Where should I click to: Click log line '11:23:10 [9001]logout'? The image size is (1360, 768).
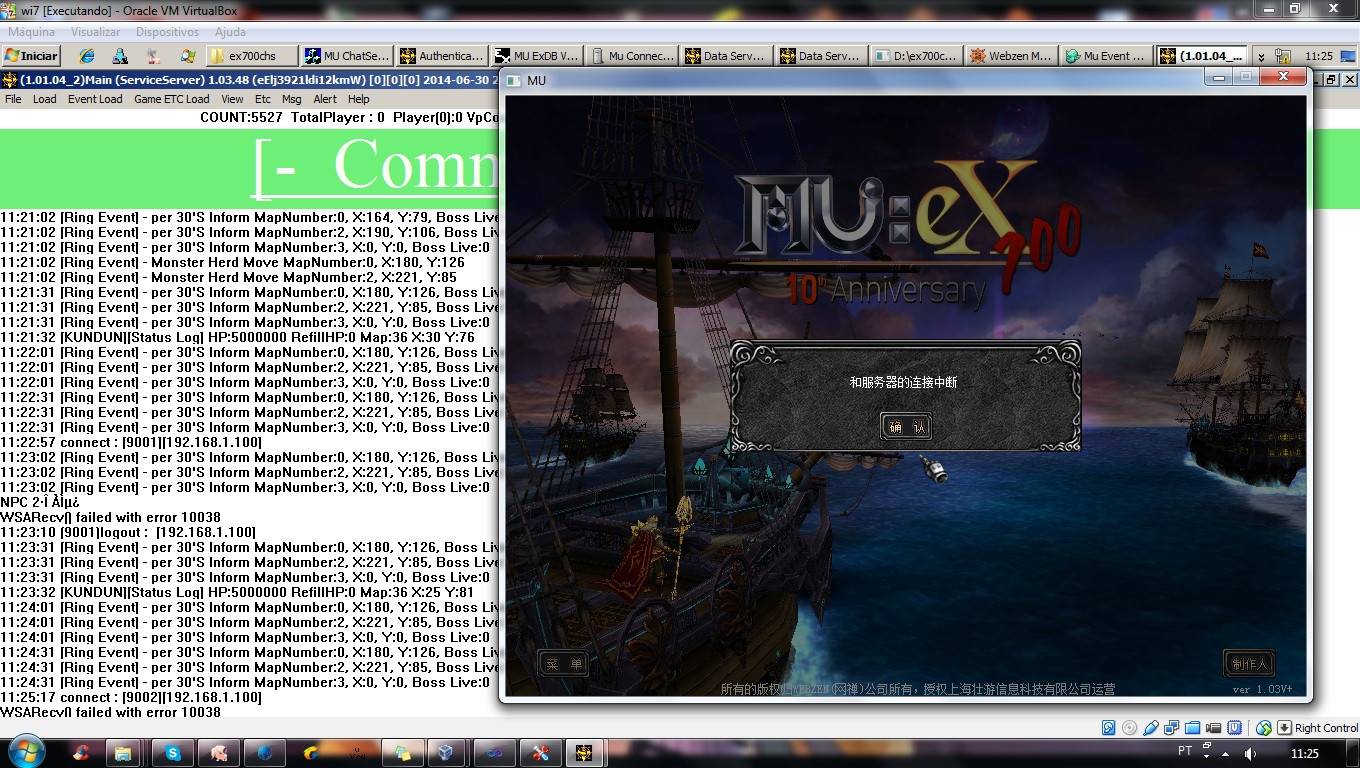(x=128, y=532)
